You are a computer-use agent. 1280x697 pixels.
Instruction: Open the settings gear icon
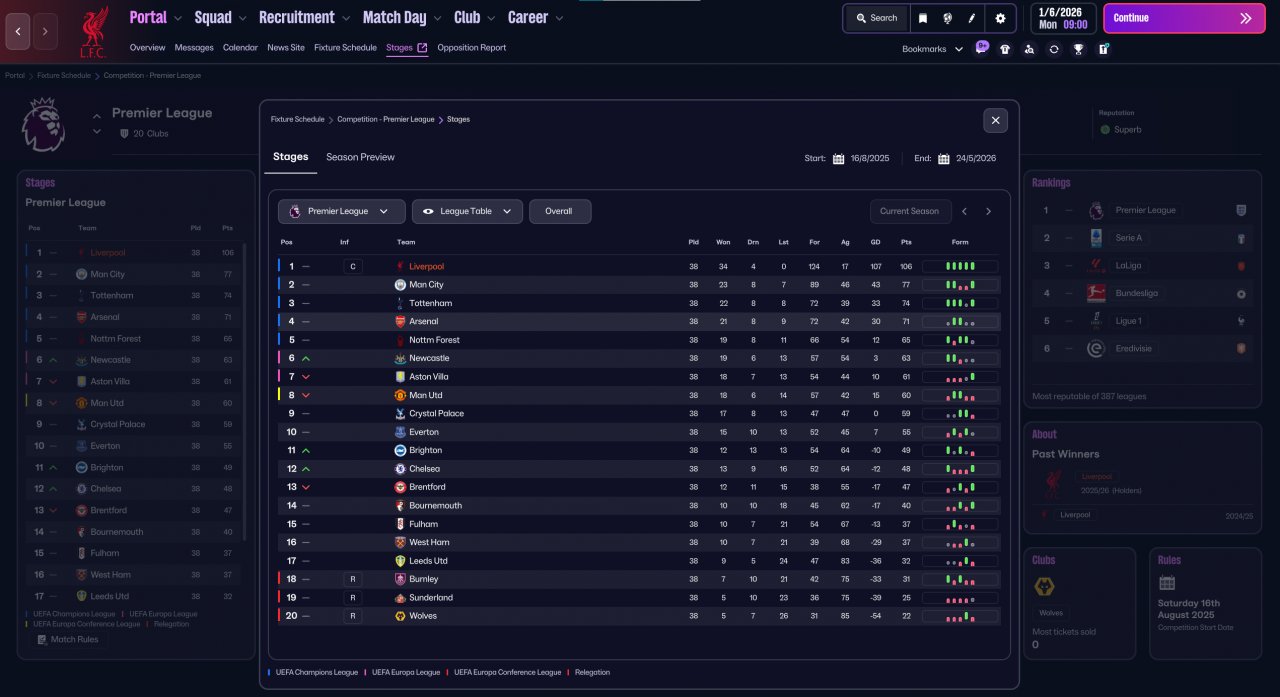[x=1000, y=18]
